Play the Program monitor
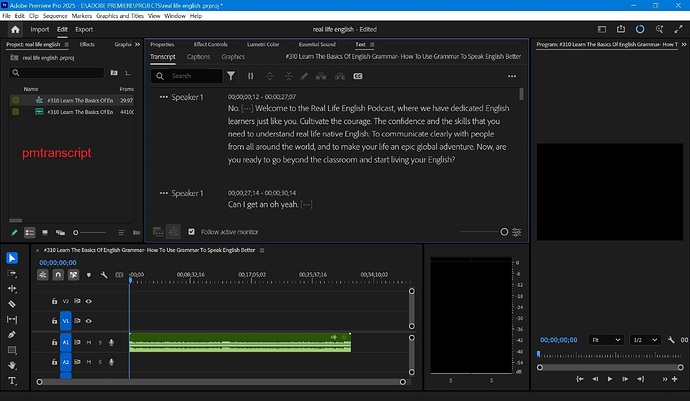The height and width of the screenshot is (401, 690). pyautogui.click(x=610, y=379)
